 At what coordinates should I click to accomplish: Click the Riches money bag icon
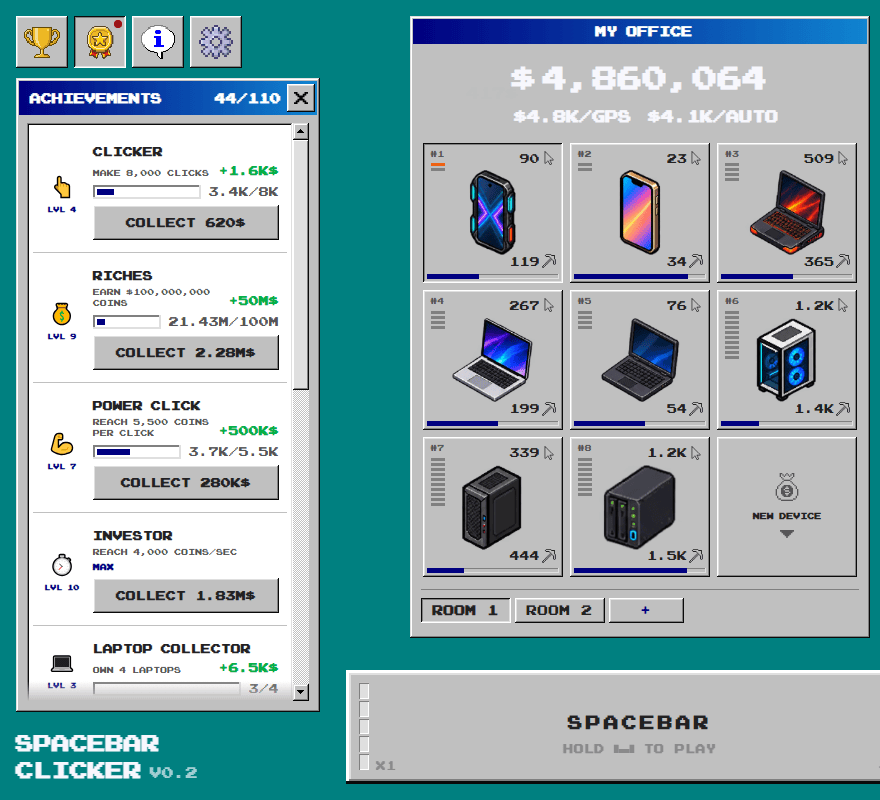click(62, 314)
